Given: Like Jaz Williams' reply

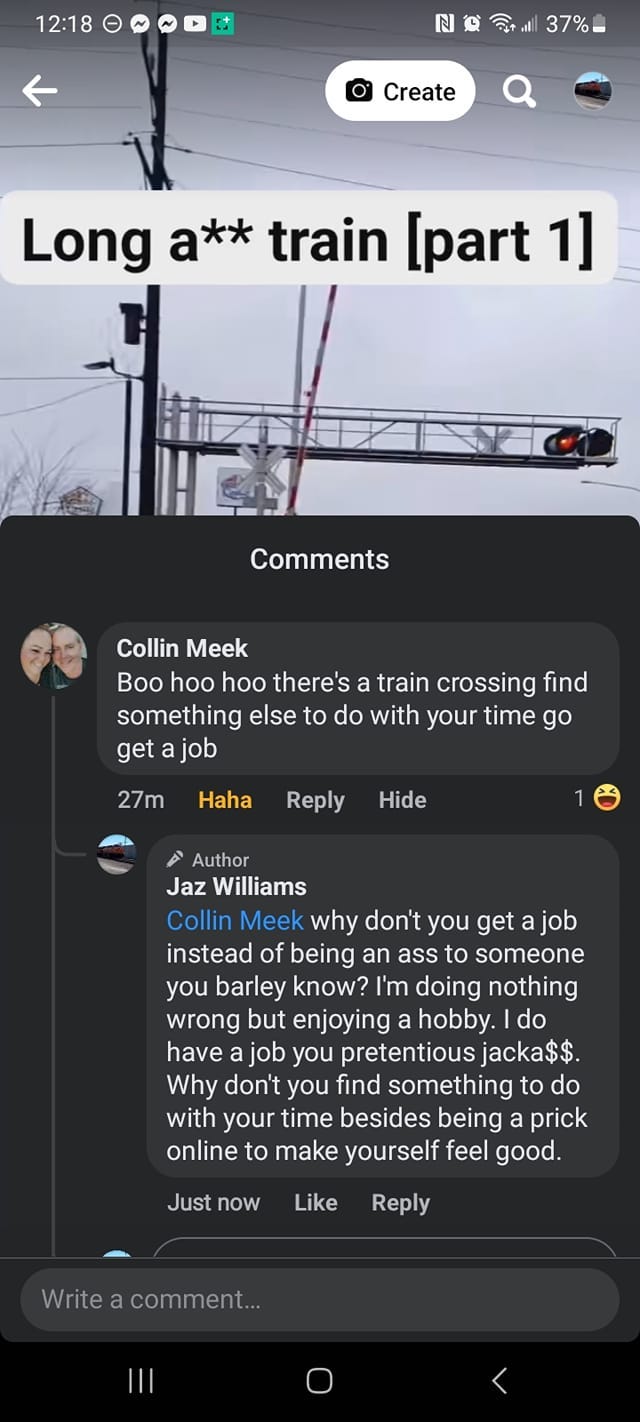Looking at the screenshot, I should (315, 1202).
